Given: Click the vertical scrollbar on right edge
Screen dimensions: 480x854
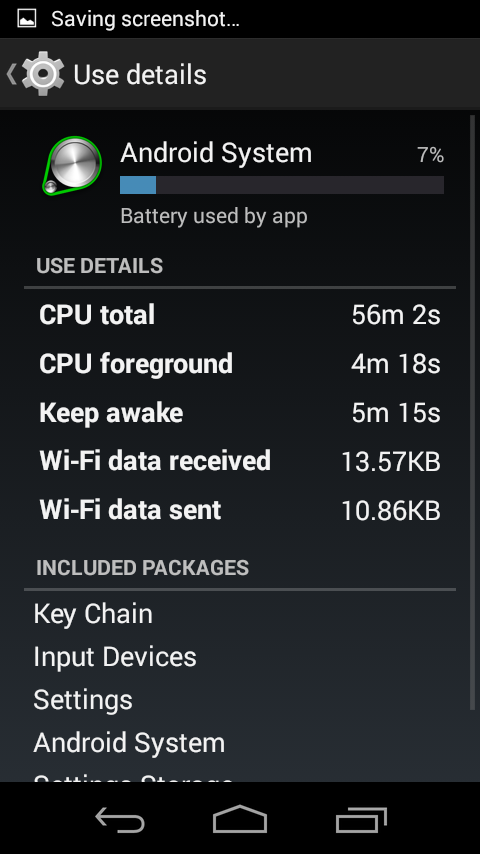Looking at the screenshot, I should click(472, 412).
